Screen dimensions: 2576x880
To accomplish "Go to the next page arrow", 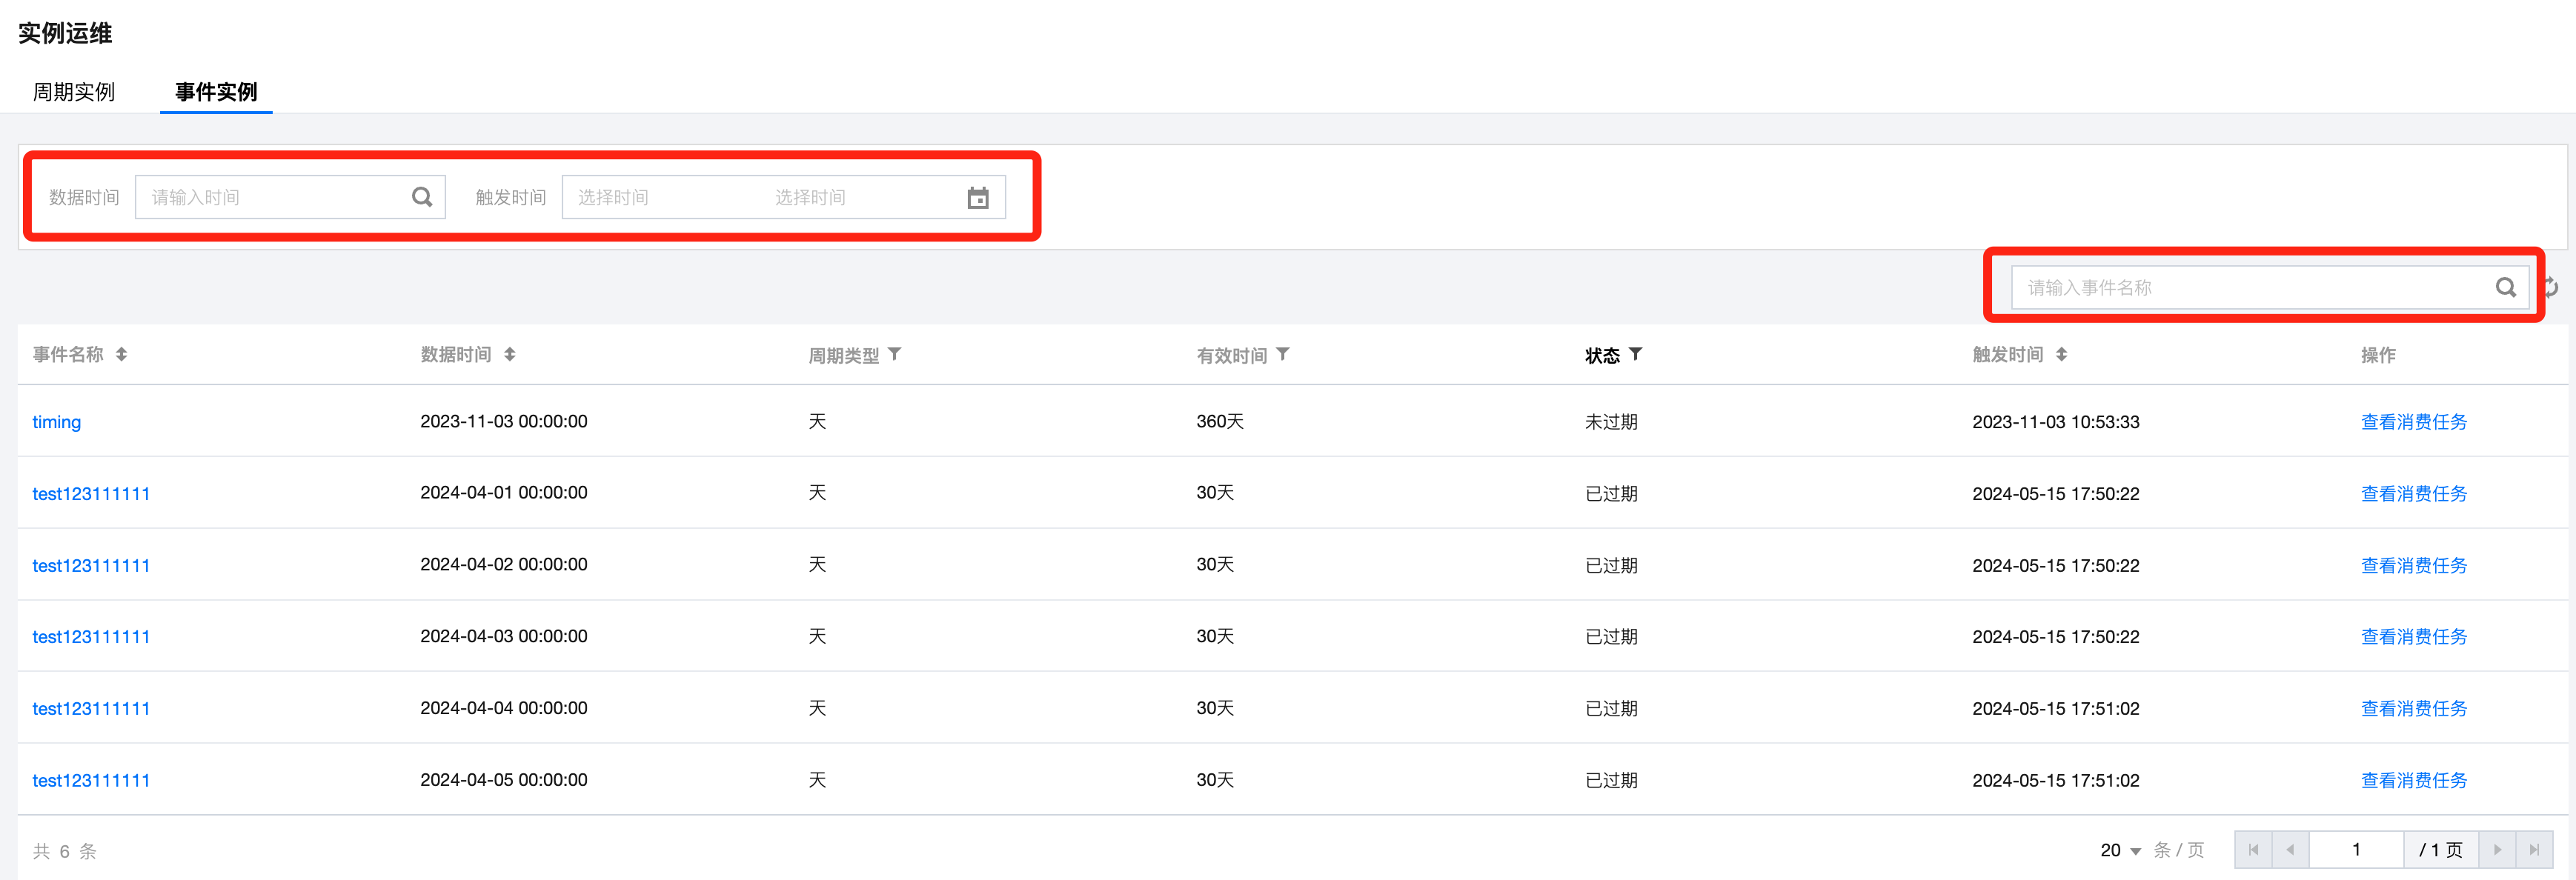I will click(x=2497, y=850).
